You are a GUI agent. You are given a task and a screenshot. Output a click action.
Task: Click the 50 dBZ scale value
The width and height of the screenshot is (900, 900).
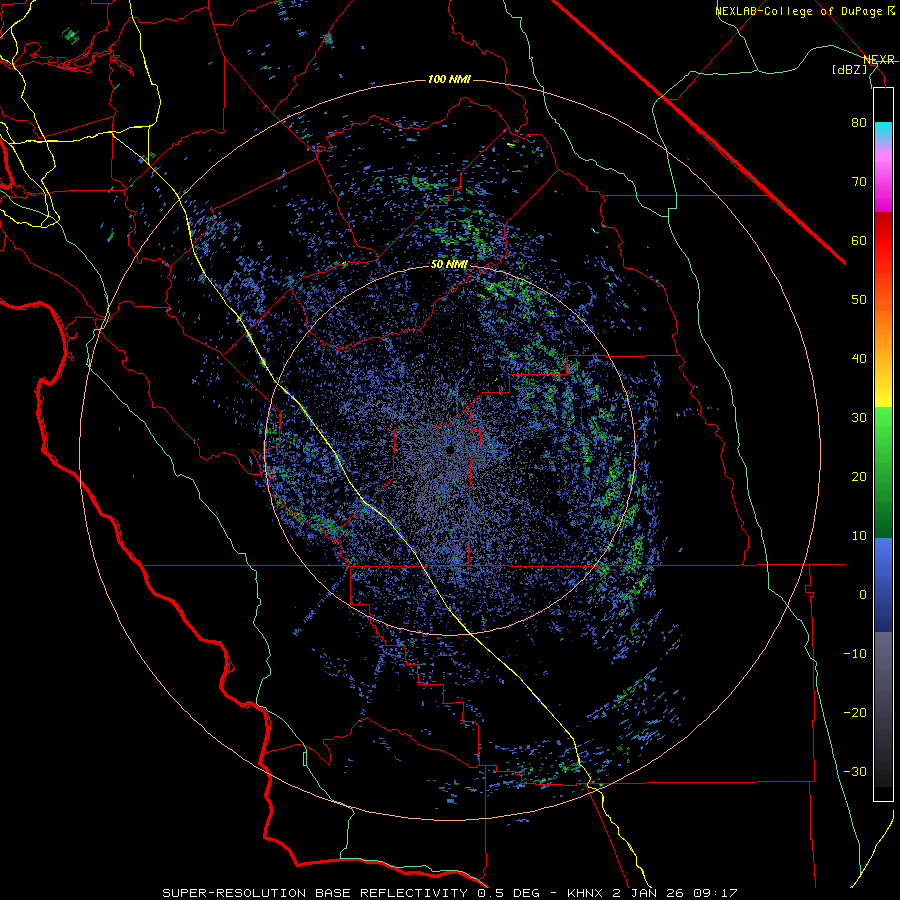point(859,300)
